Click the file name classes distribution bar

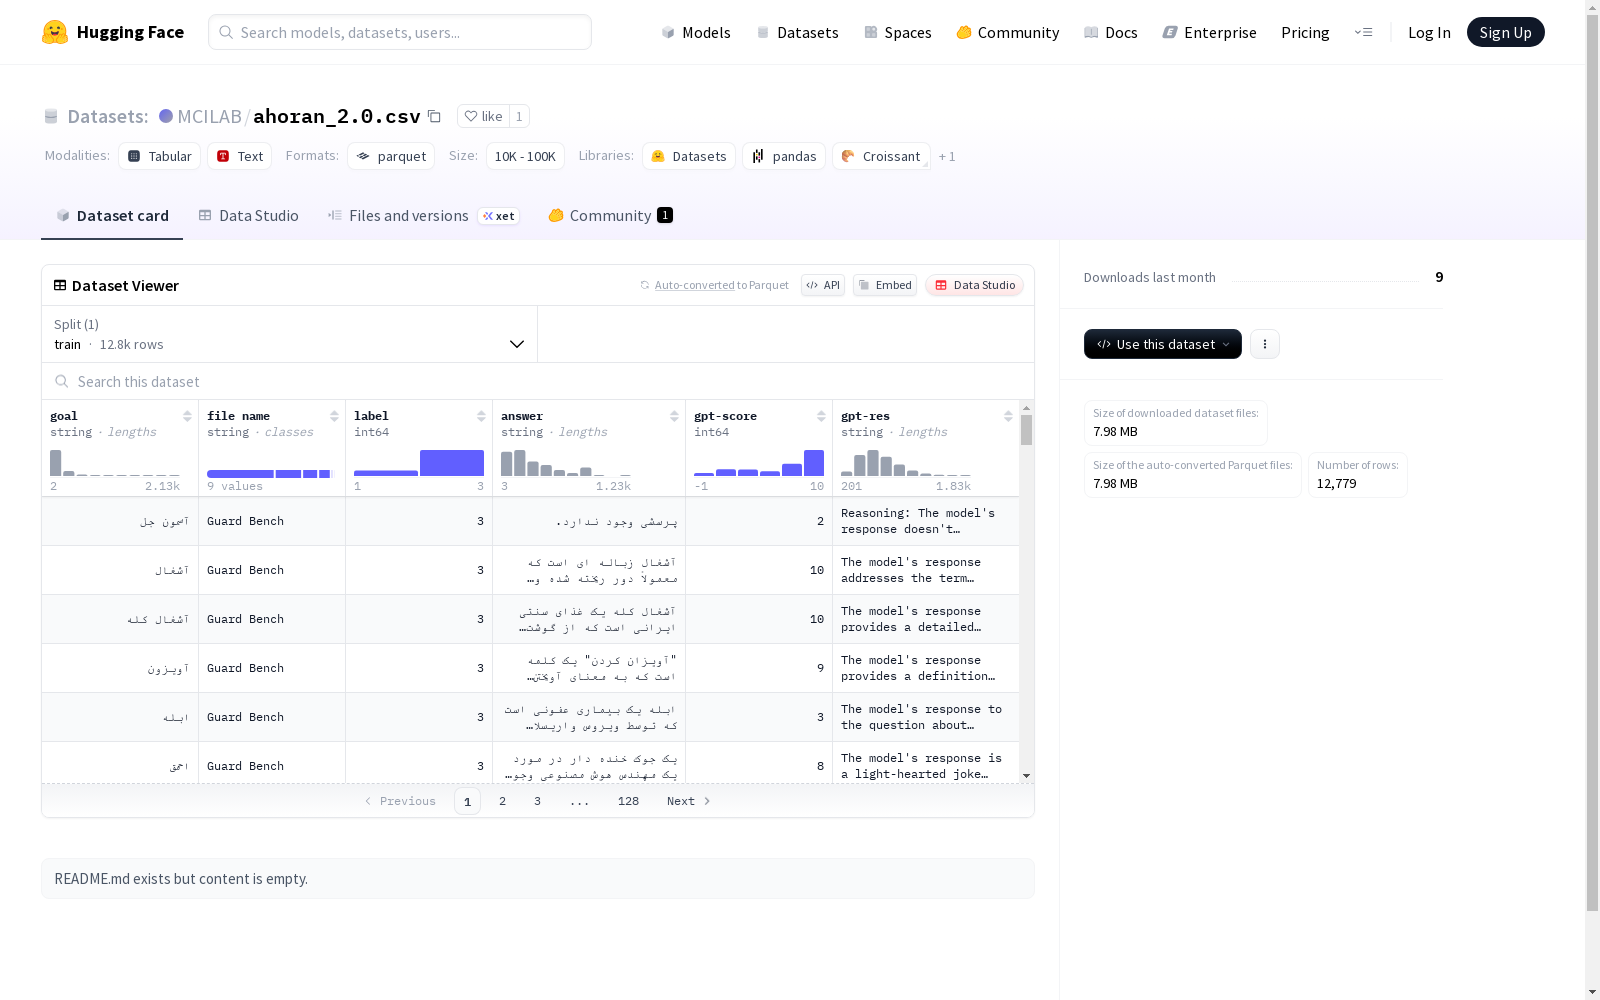click(x=269, y=473)
